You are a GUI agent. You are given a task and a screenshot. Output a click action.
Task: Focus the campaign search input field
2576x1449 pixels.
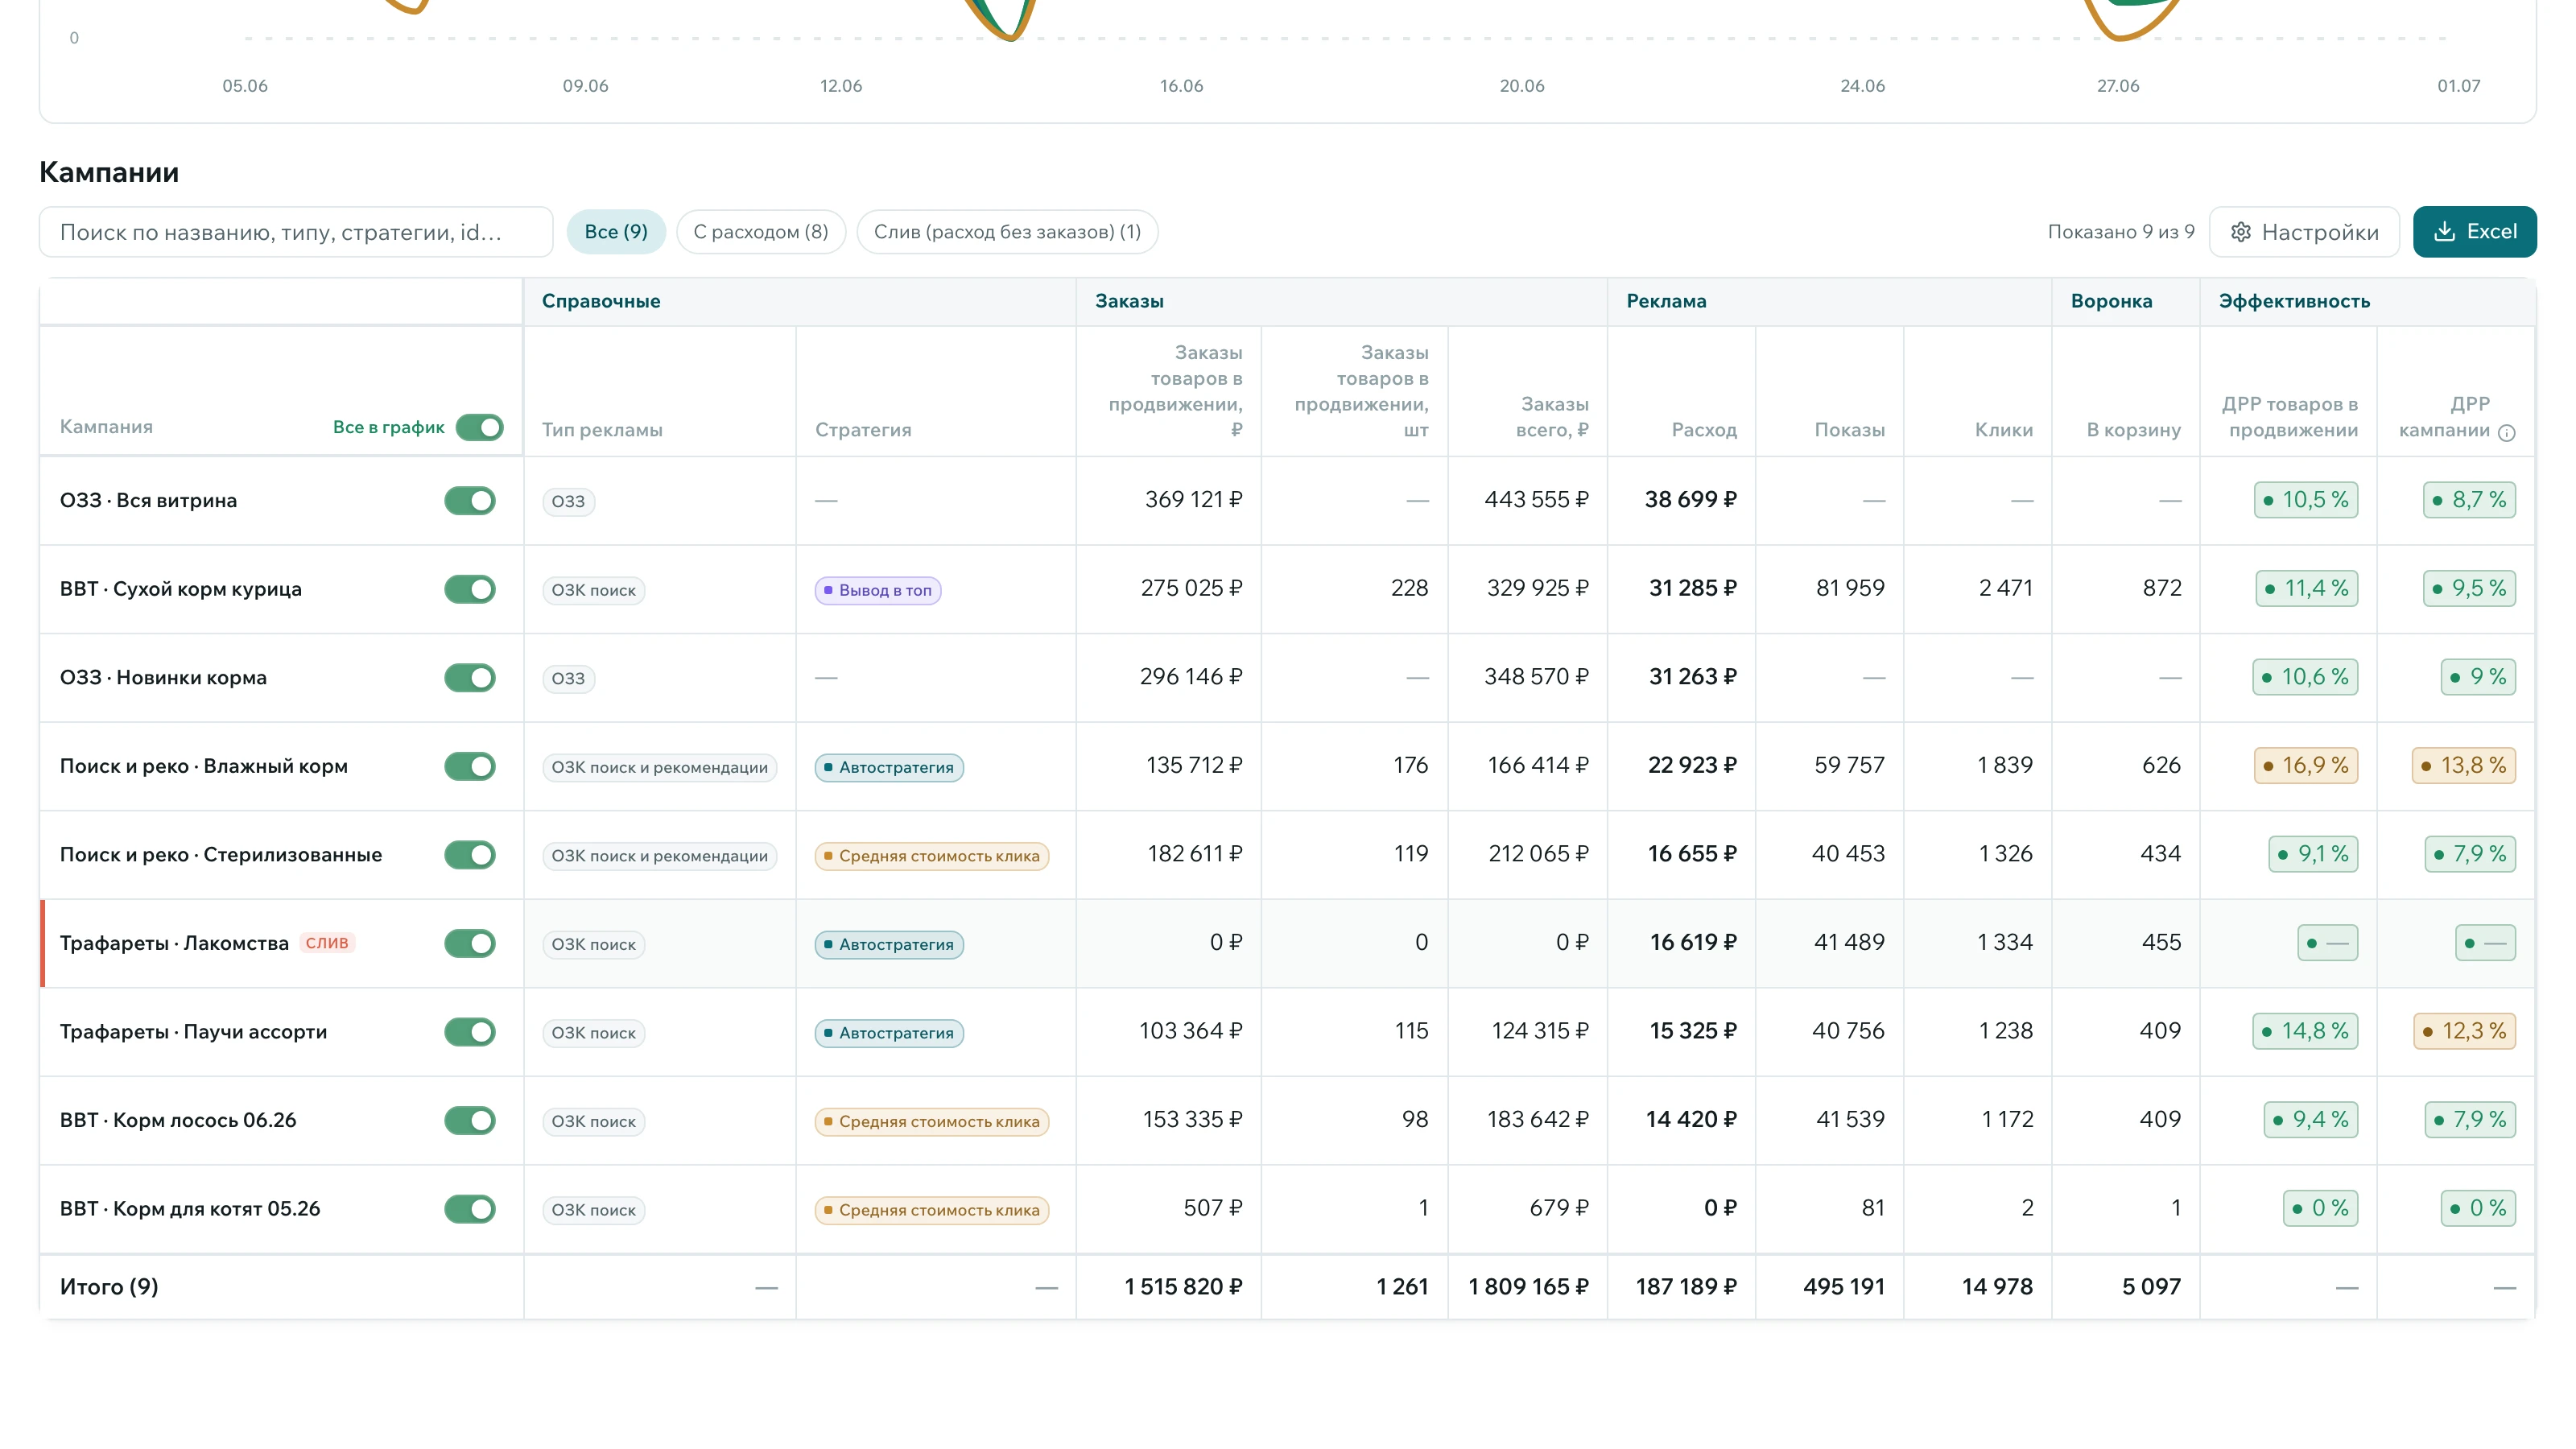point(296,232)
